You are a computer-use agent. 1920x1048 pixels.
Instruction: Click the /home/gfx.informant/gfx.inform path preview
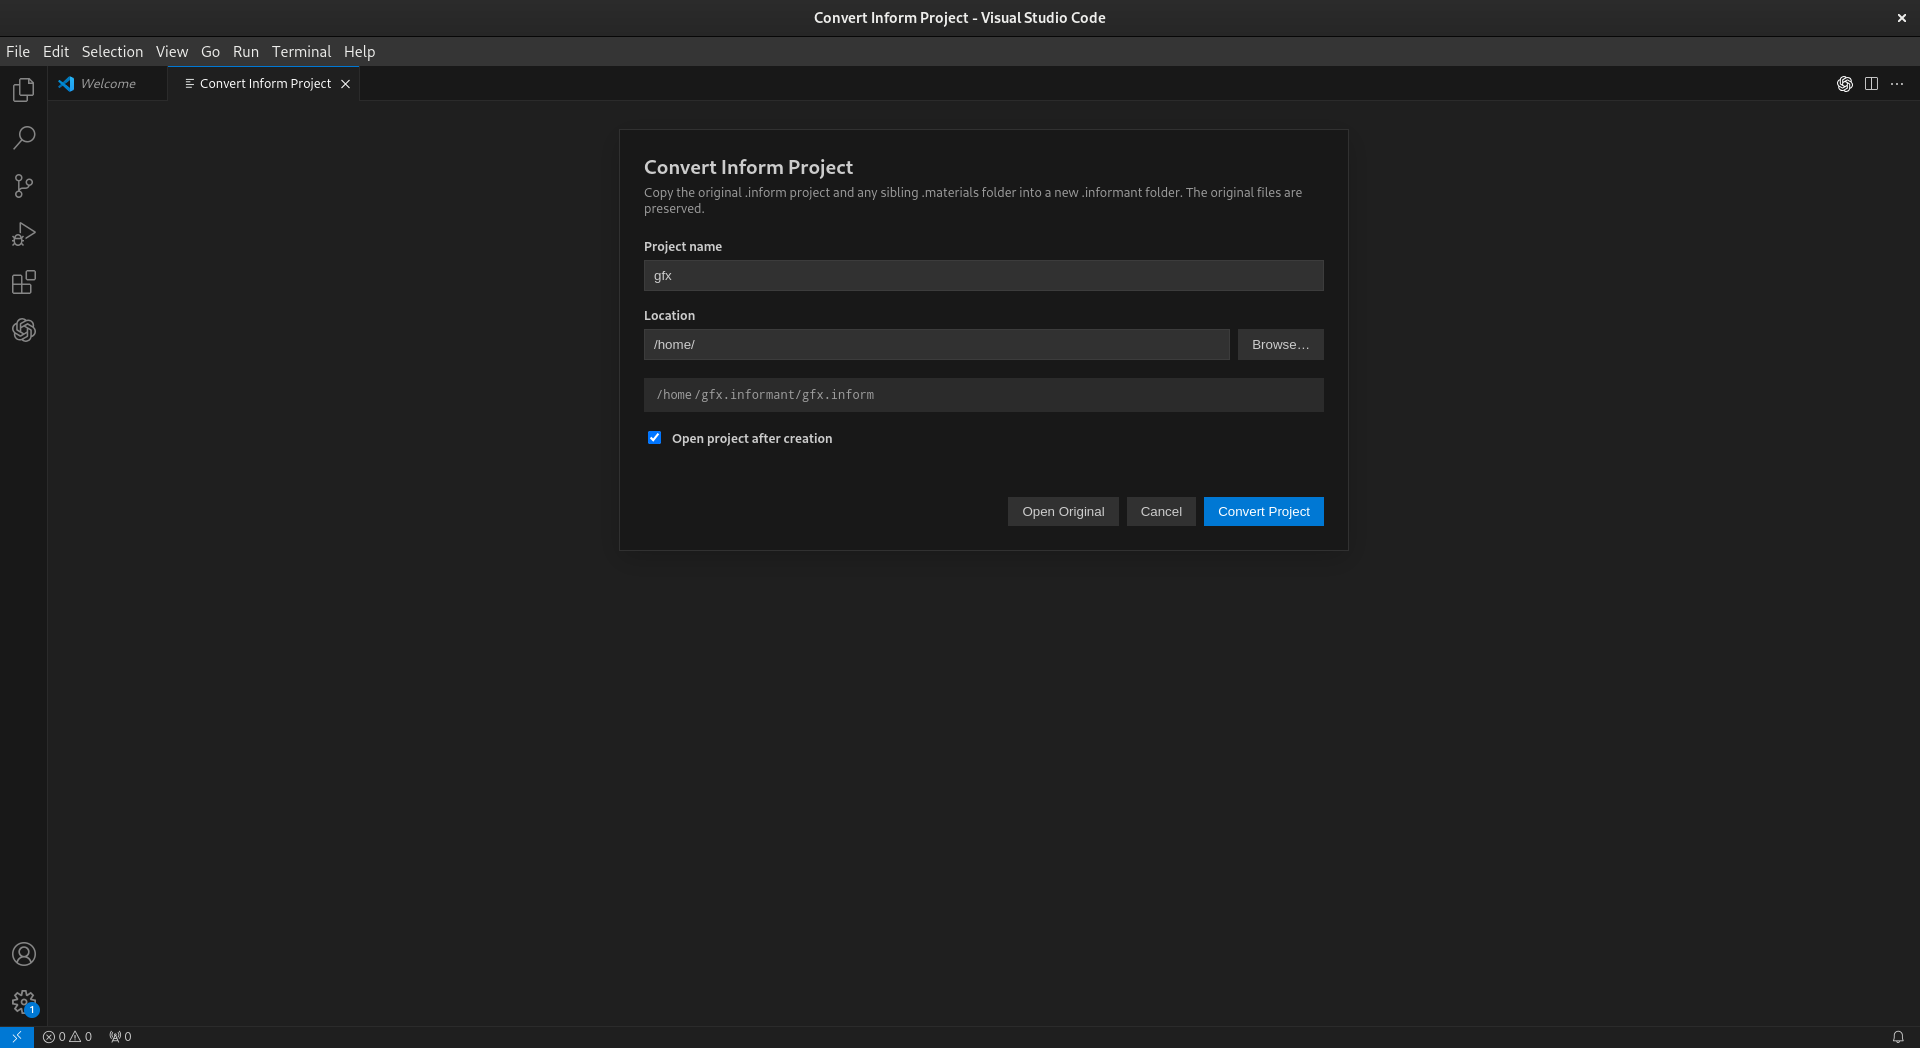pos(984,395)
